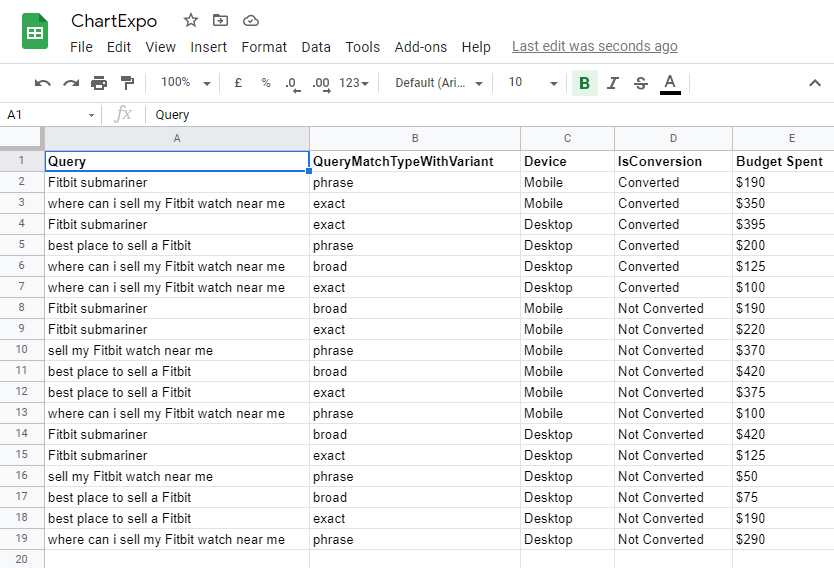Toggle Strikethrough formatting button
The height and width of the screenshot is (568, 834).
click(x=641, y=83)
